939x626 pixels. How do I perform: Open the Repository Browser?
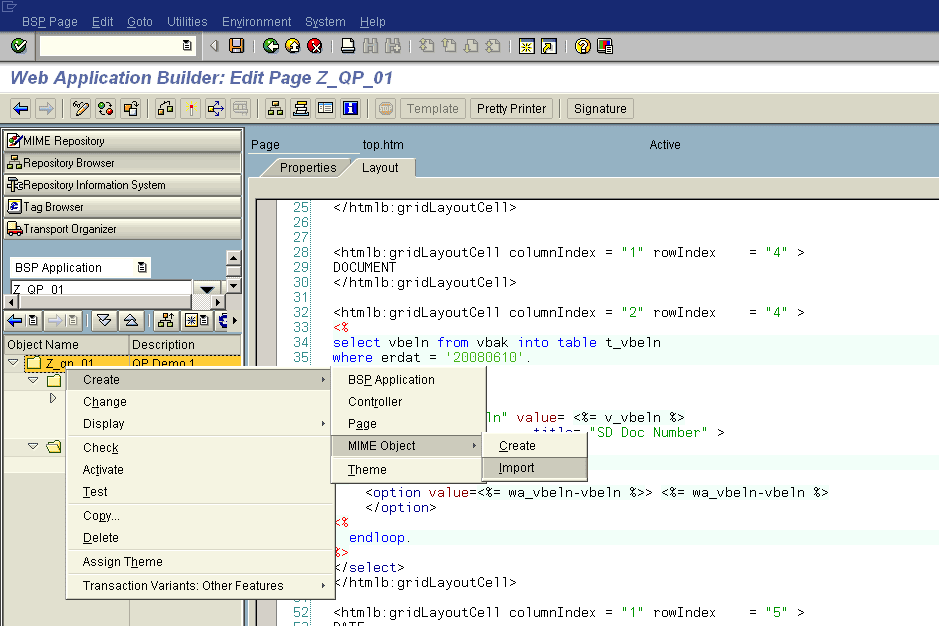[x=123, y=163]
